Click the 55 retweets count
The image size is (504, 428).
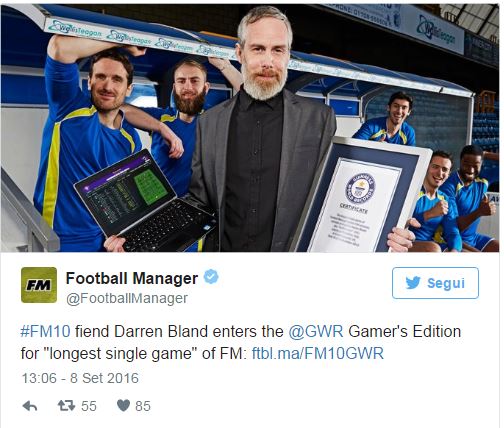point(89,406)
